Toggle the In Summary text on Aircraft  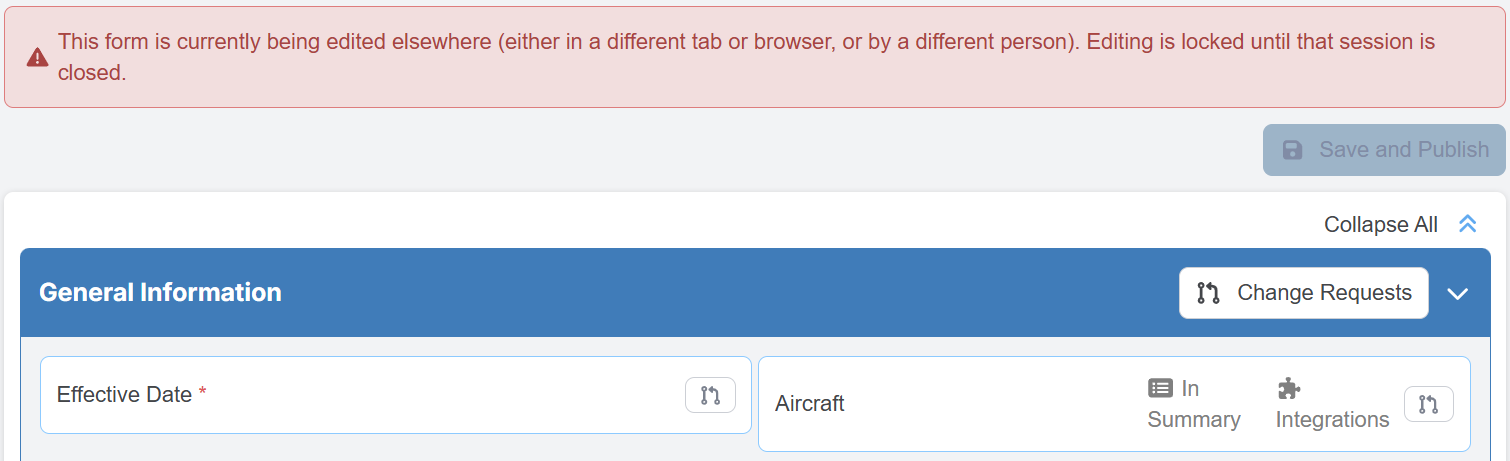[1194, 419]
